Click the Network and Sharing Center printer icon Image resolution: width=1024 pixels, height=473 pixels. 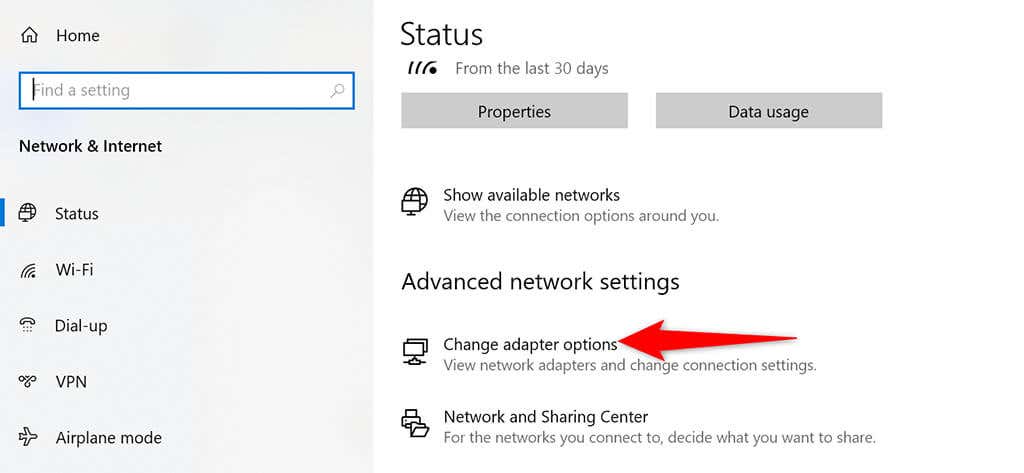pyautogui.click(x=415, y=423)
